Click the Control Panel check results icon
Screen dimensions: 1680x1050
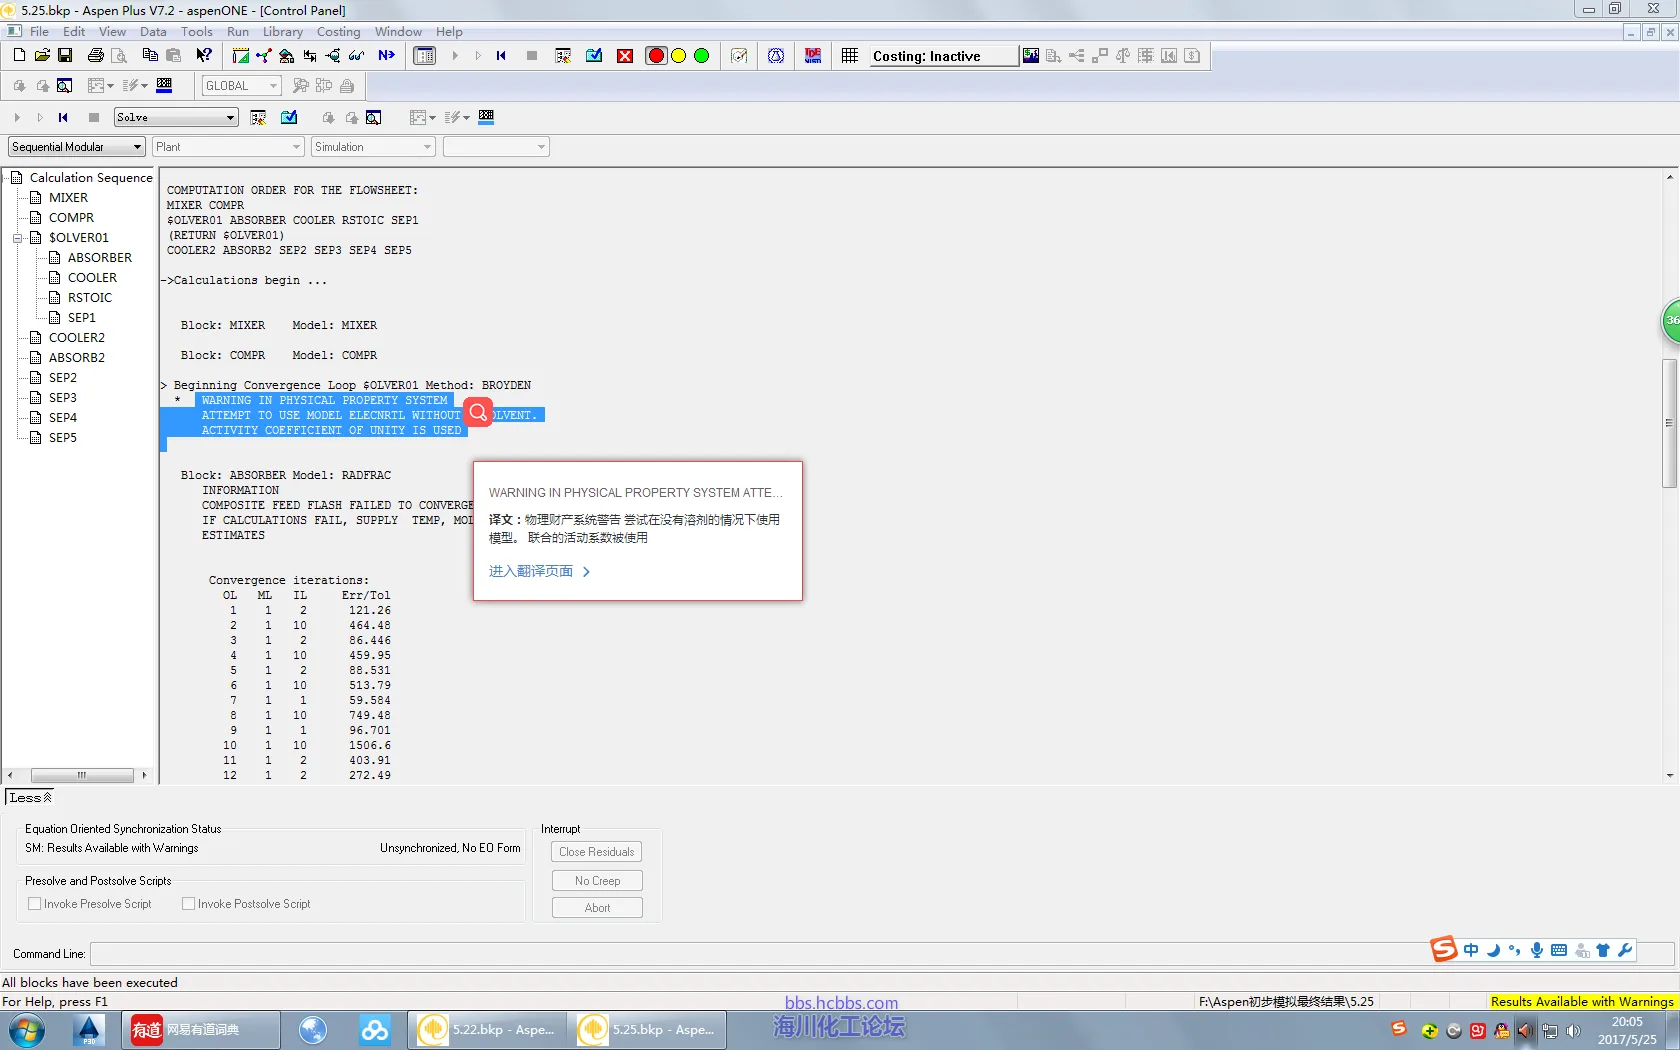[x=289, y=118]
